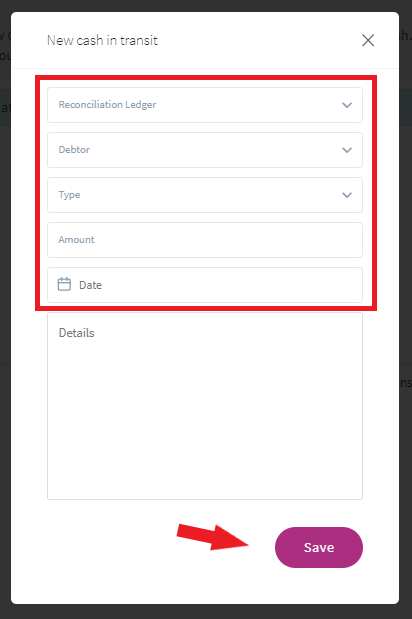Select the Date placeholder label

click(90, 285)
